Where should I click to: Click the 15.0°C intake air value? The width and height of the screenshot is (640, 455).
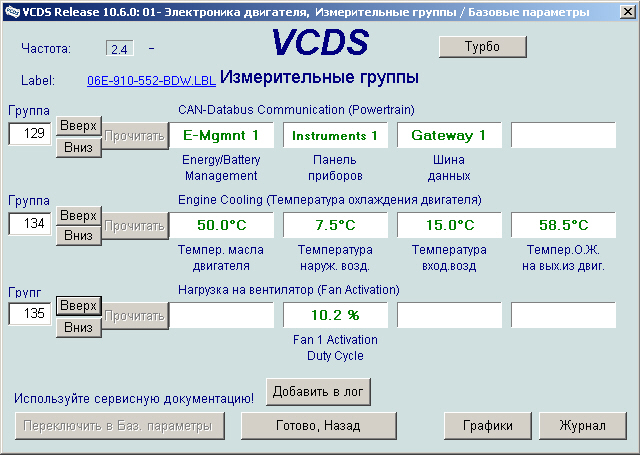click(449, 225)
